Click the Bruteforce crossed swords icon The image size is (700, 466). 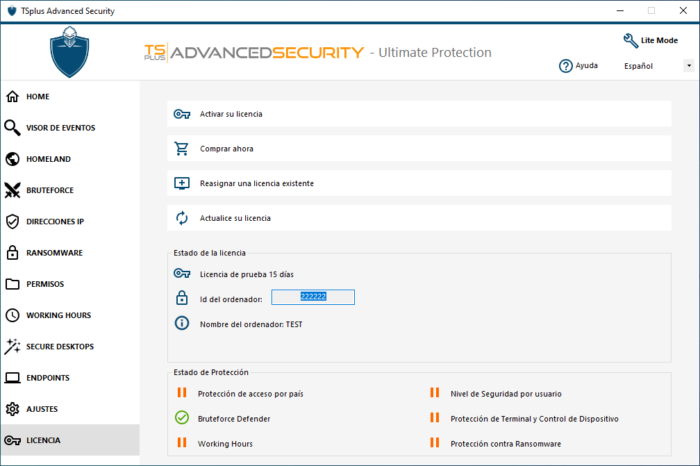pyautogui.click(x=12, y=190)
